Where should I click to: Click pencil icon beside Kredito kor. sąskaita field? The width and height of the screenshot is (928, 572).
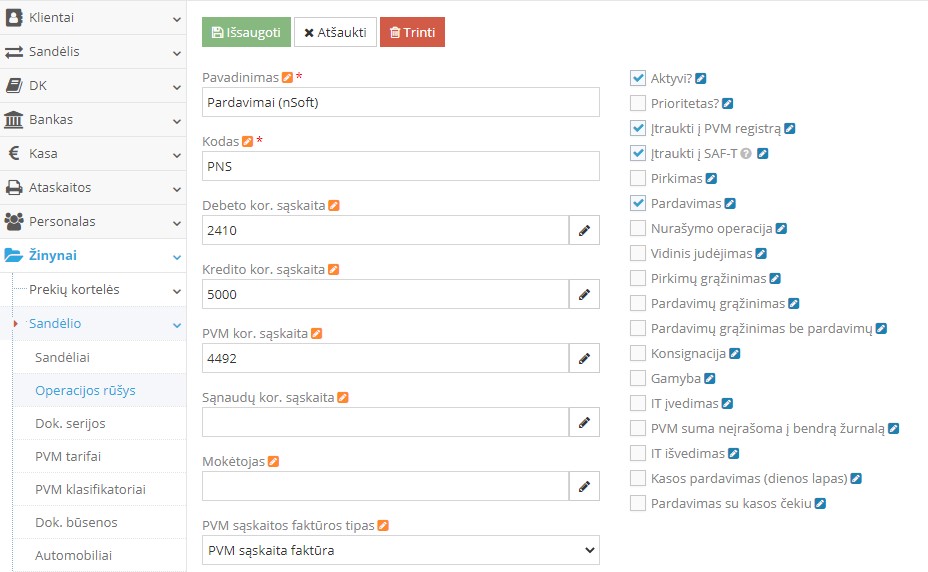coord(584,295)
